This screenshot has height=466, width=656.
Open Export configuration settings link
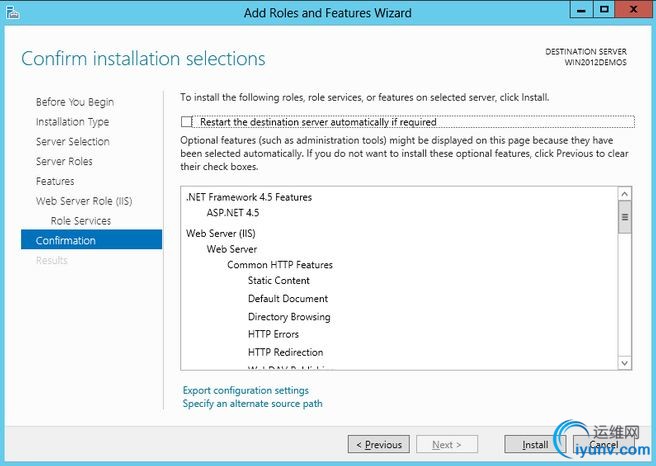tap(245, 390)
